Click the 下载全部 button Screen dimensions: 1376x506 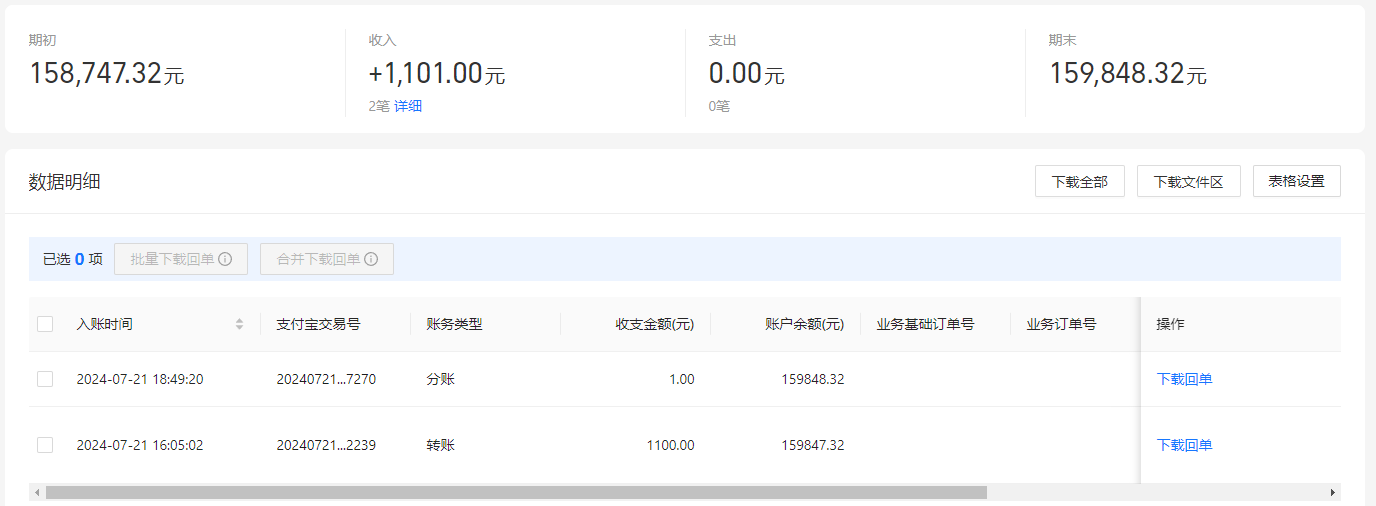click(1080, 181)
